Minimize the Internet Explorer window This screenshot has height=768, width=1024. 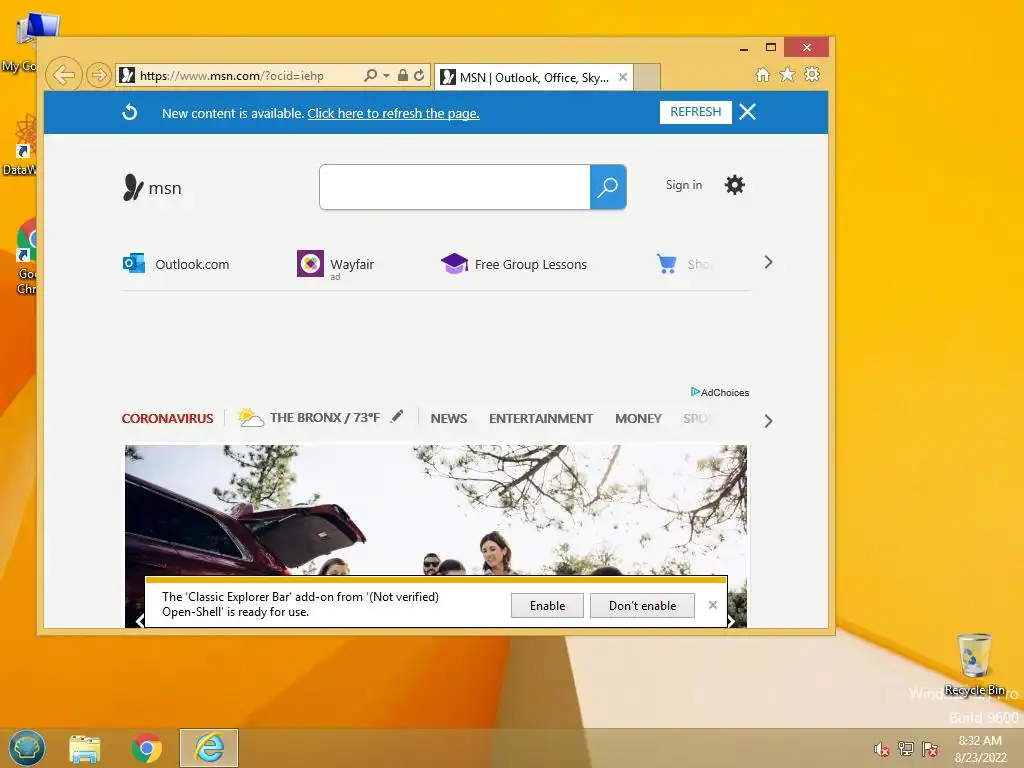click(744, 48)
